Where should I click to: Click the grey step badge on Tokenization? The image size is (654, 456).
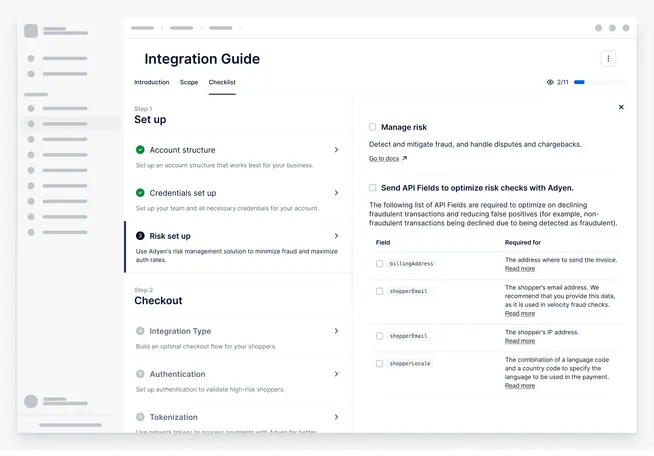(140, 417)
